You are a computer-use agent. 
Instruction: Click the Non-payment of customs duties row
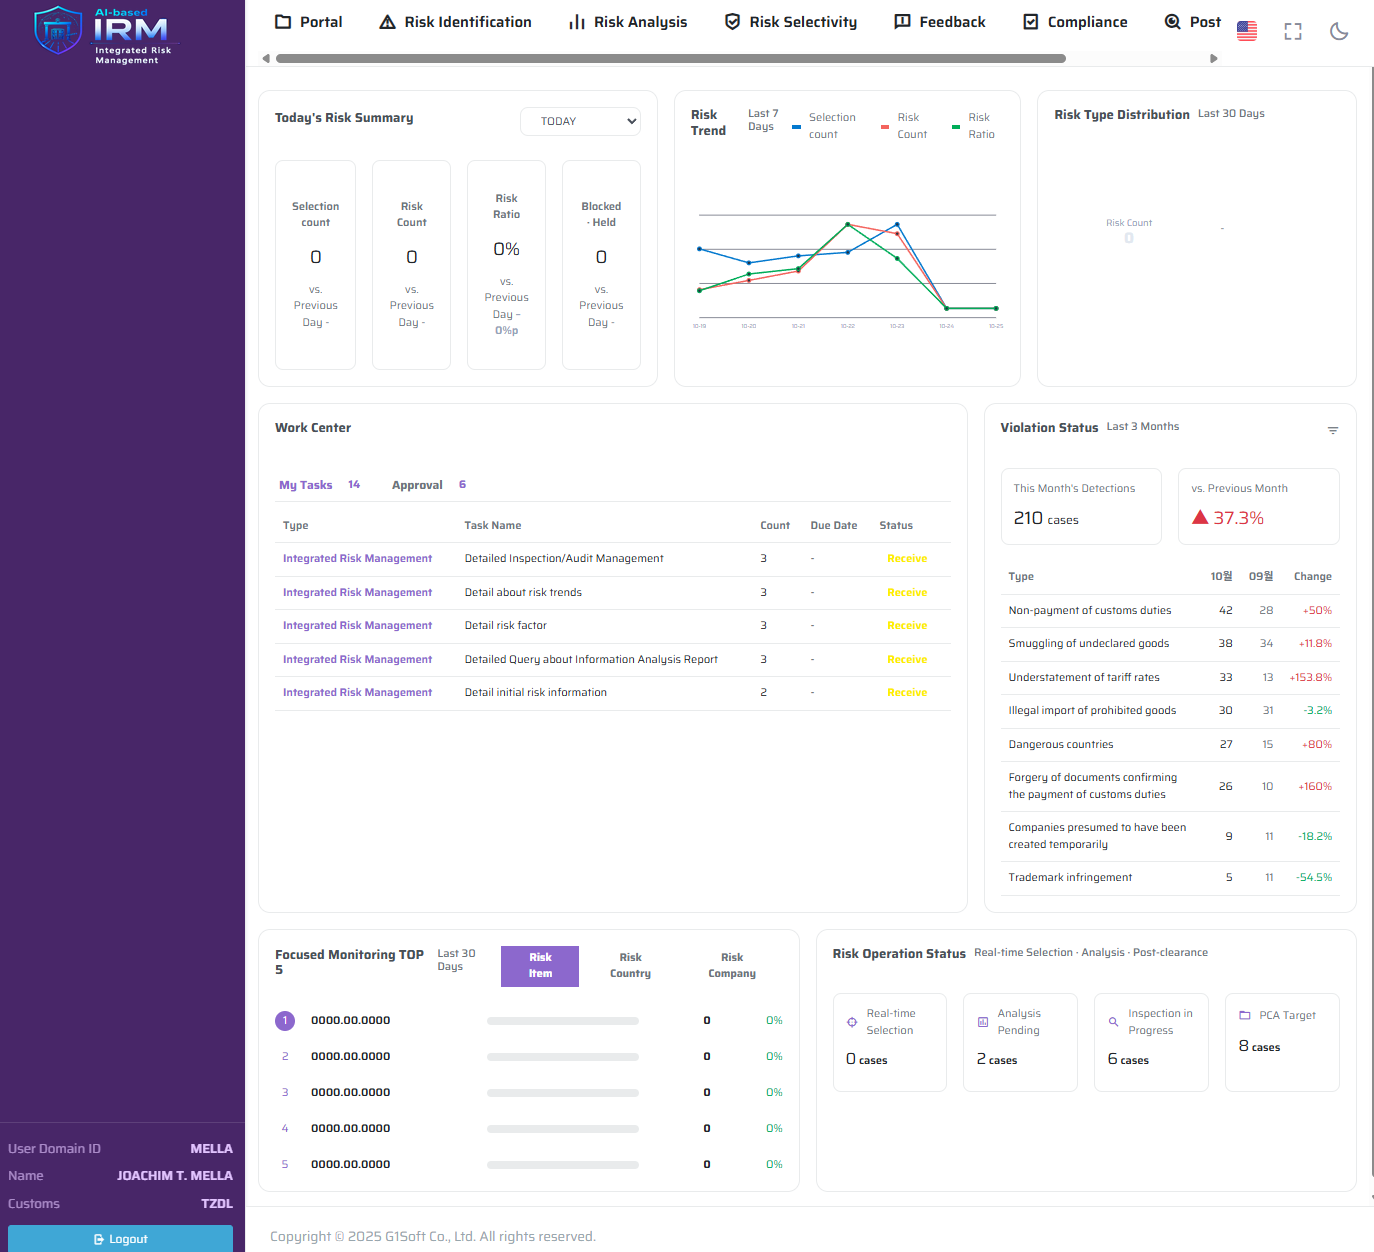[1170, 611]
